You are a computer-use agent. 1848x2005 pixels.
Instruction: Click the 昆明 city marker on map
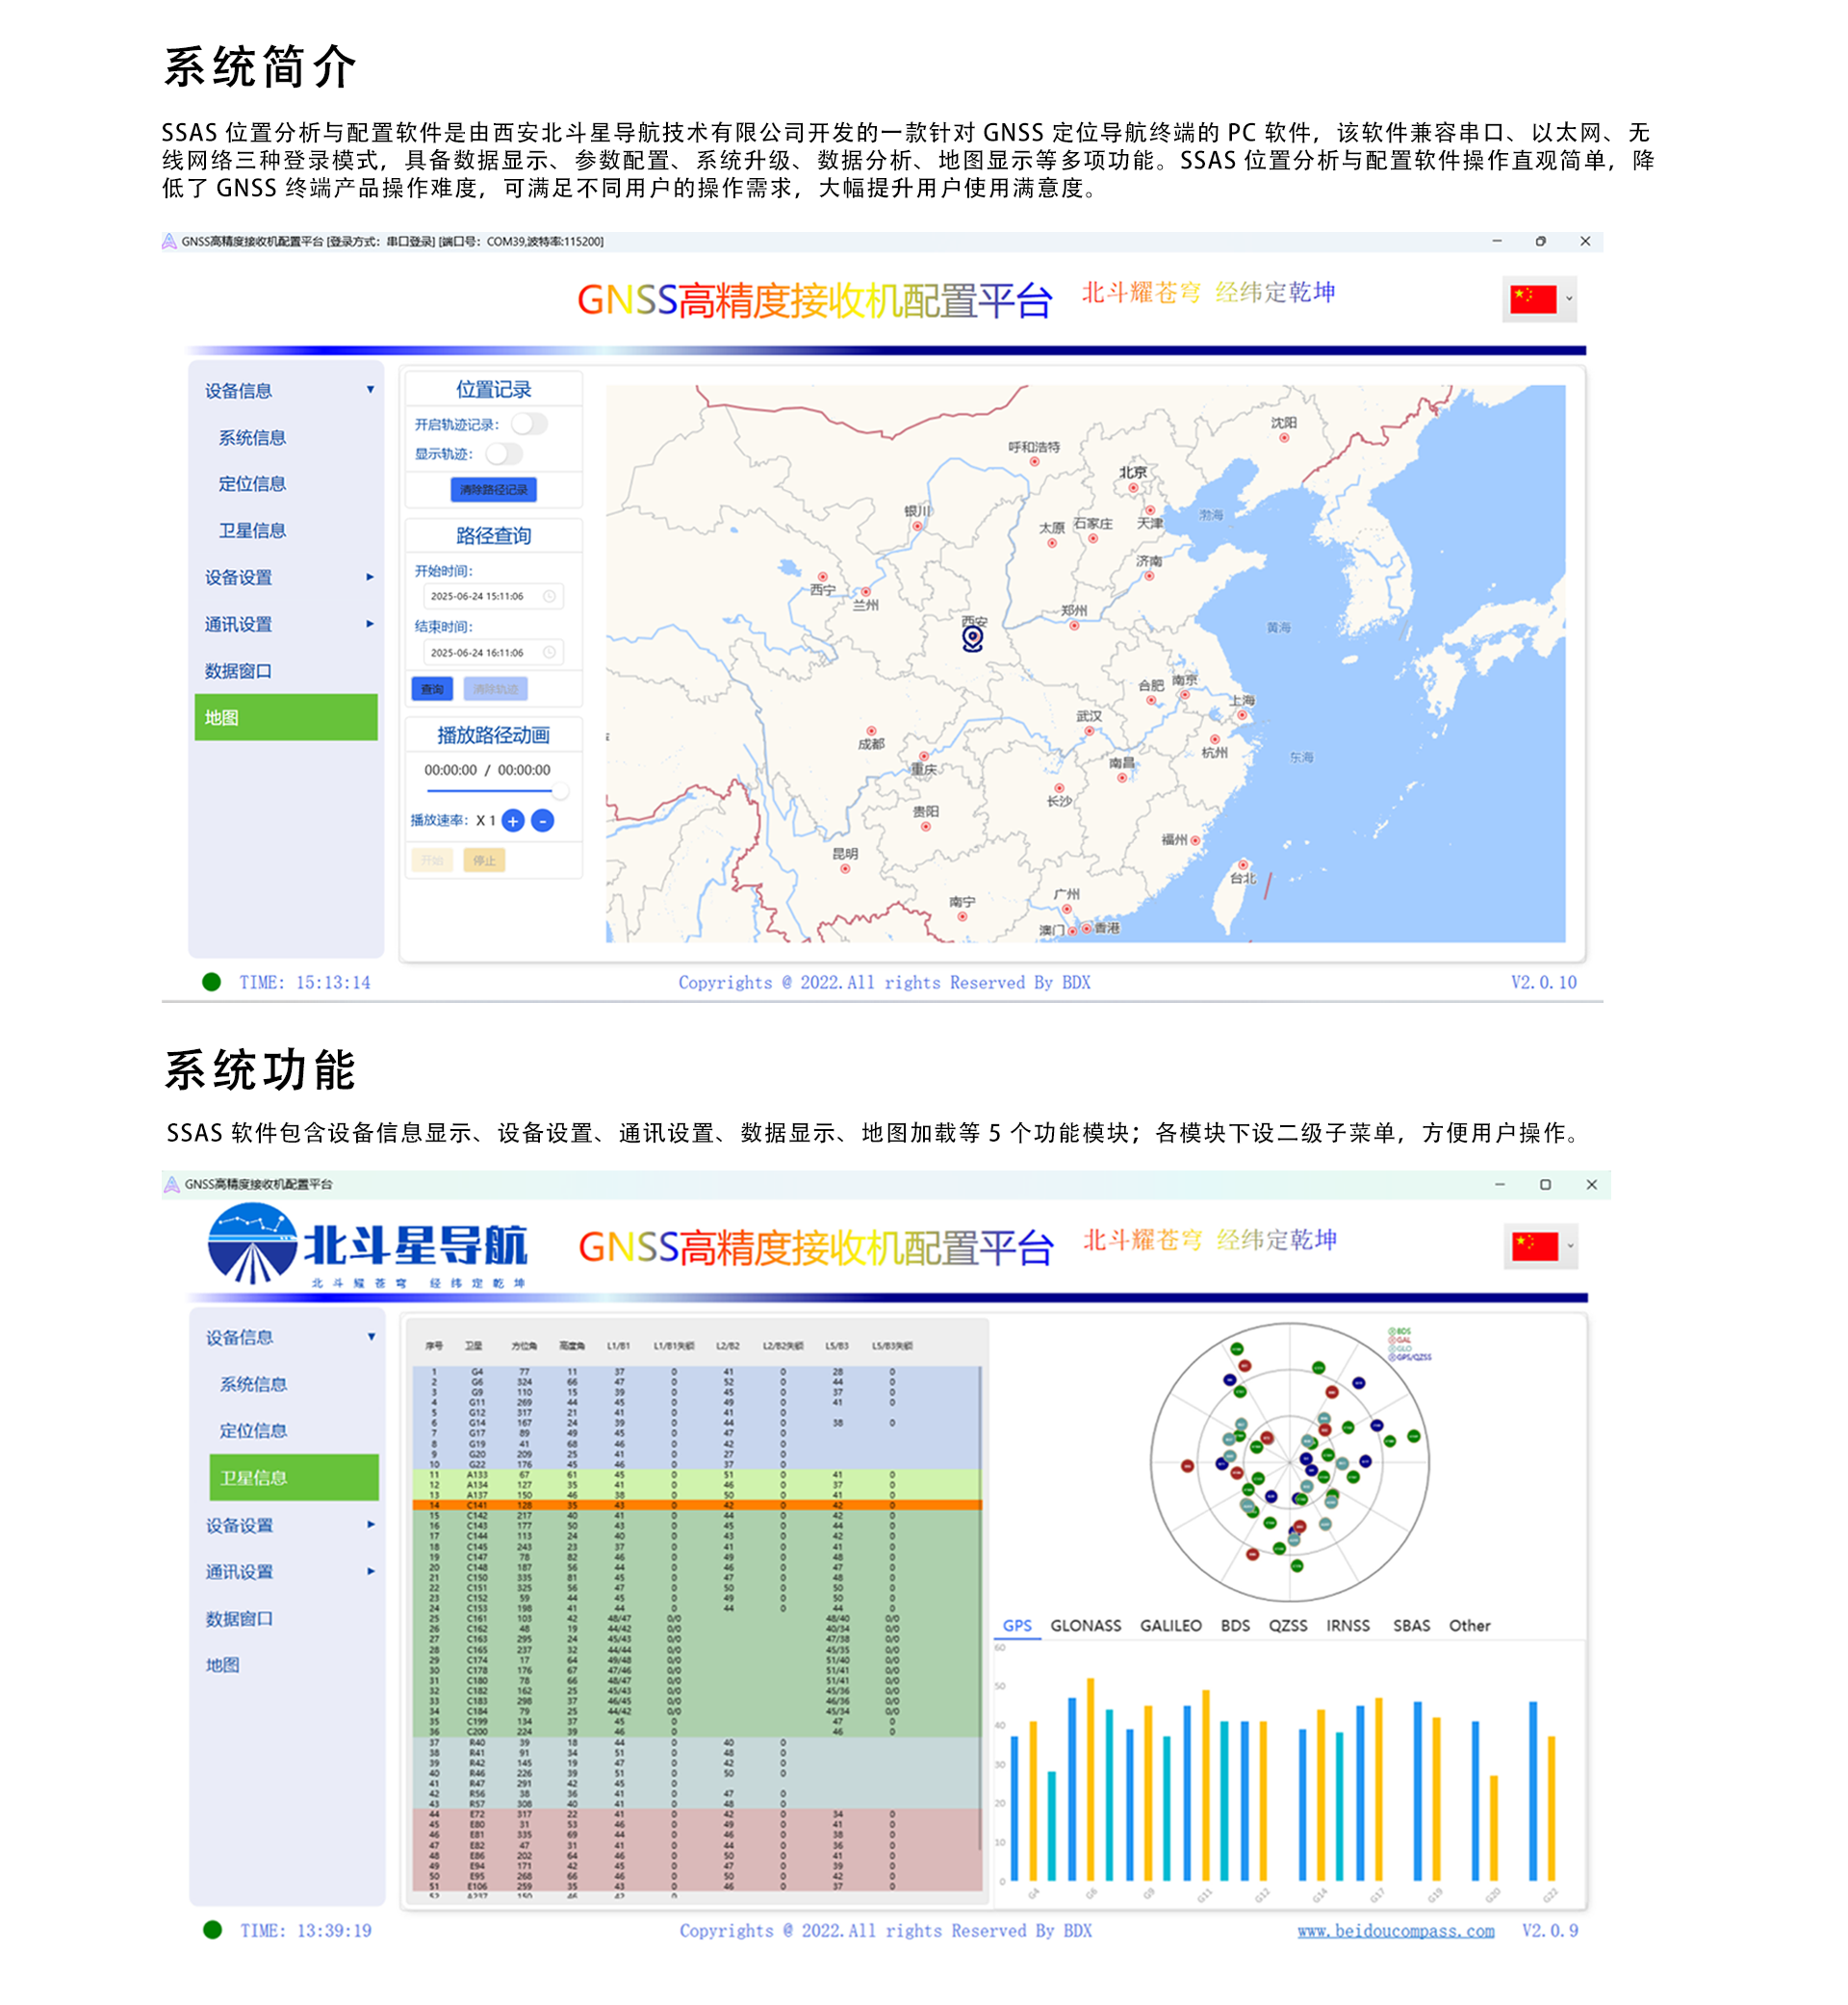tap(845, 870)
